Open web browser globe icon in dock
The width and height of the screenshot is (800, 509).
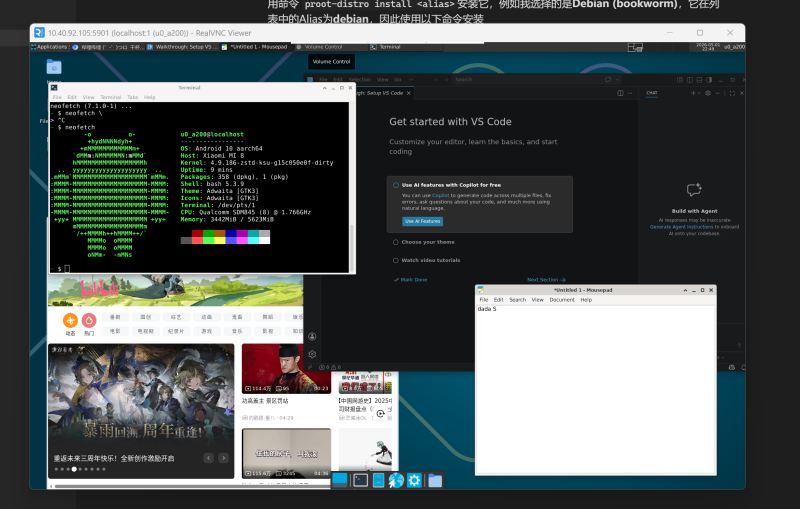tap(396, 480)
